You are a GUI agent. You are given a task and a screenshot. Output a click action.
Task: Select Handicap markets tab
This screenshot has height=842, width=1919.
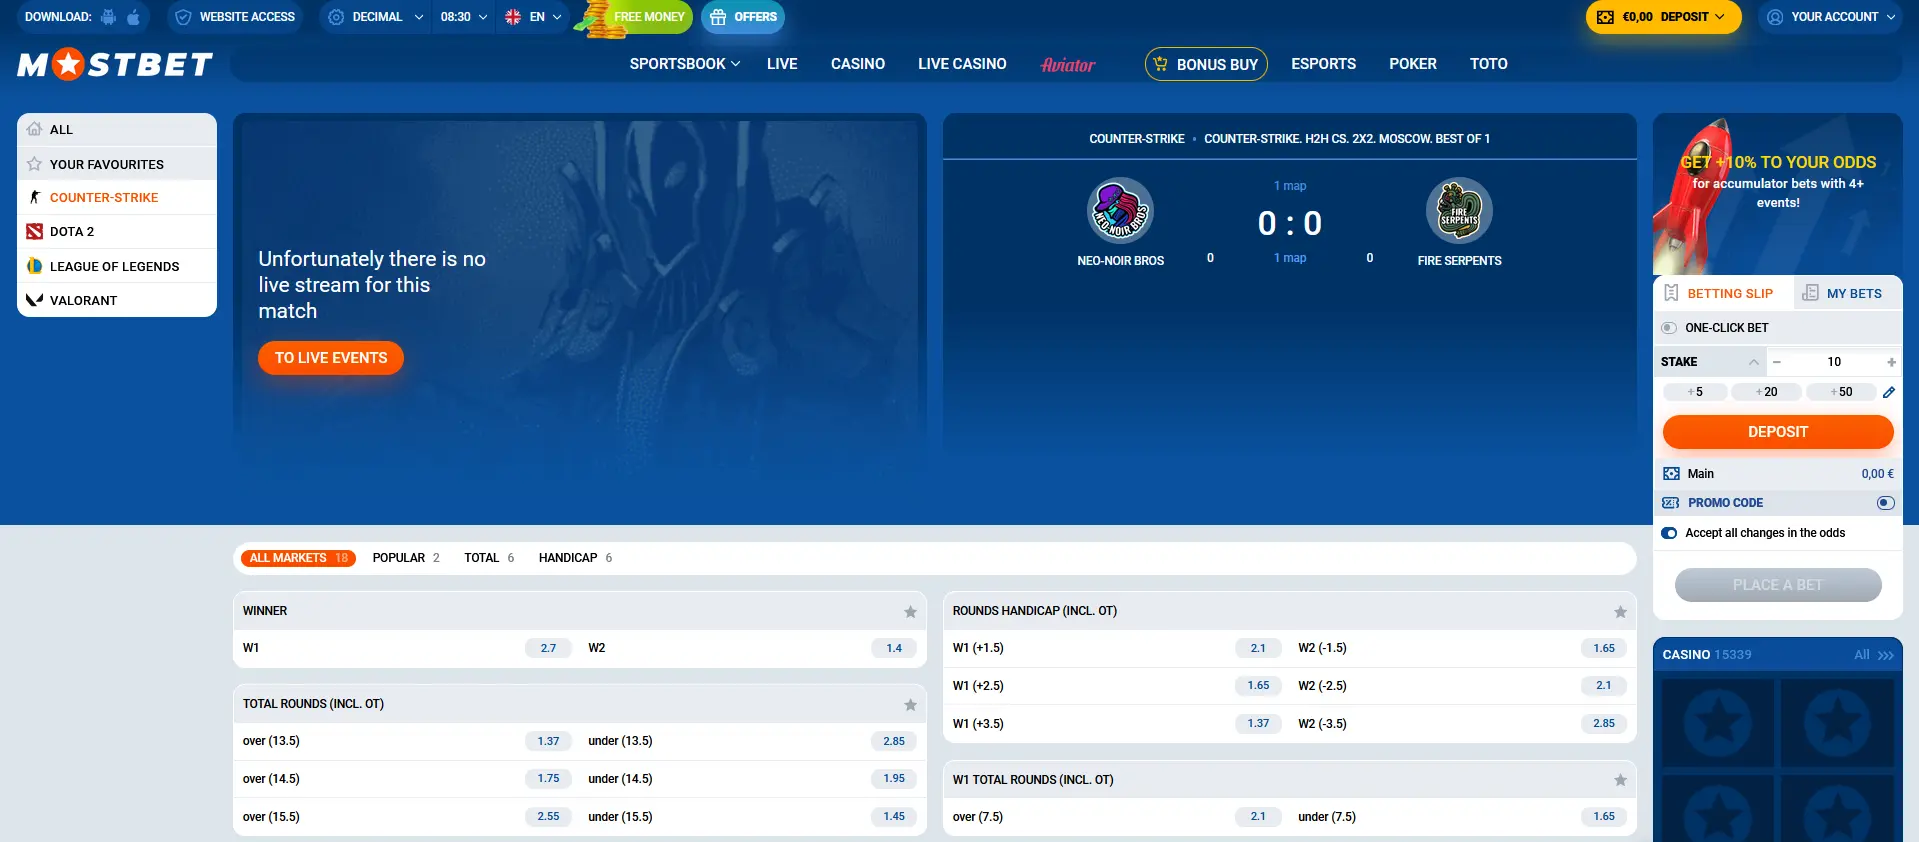point(575,558)
